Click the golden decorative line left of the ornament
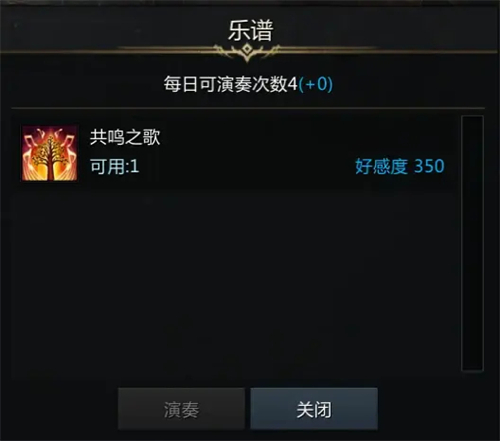500x441 pixels. [x=167, y=49]
